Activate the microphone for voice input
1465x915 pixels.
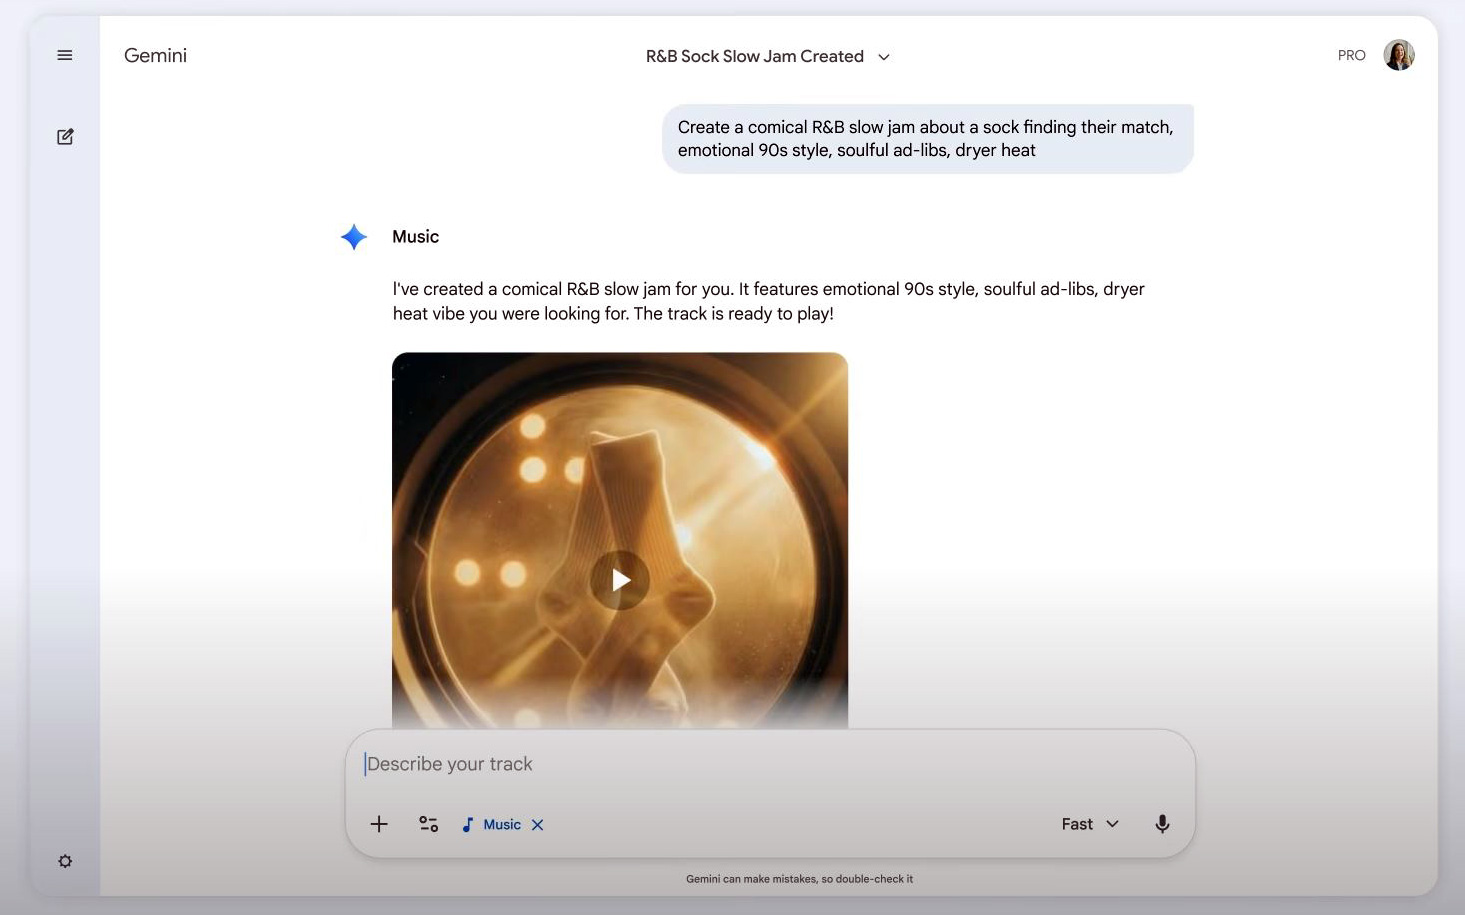point(1162,824)
